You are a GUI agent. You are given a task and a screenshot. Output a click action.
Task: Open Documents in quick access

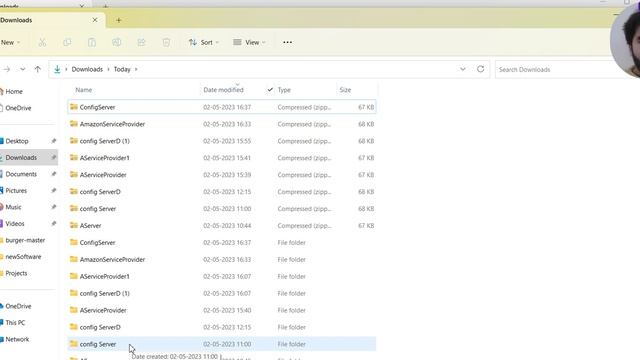click(21, 174)
